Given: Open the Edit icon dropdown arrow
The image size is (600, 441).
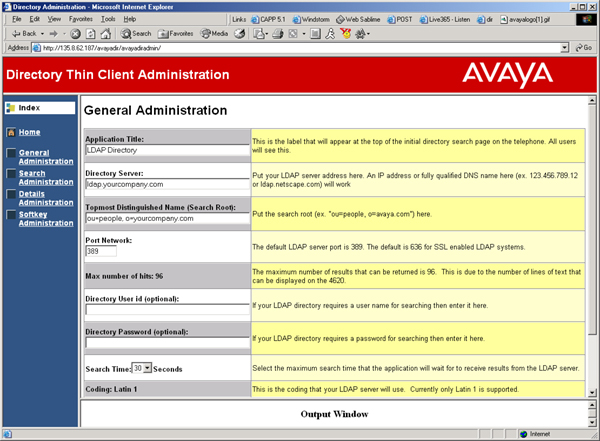Looking at the screenshot, I should tap(304, 34).
